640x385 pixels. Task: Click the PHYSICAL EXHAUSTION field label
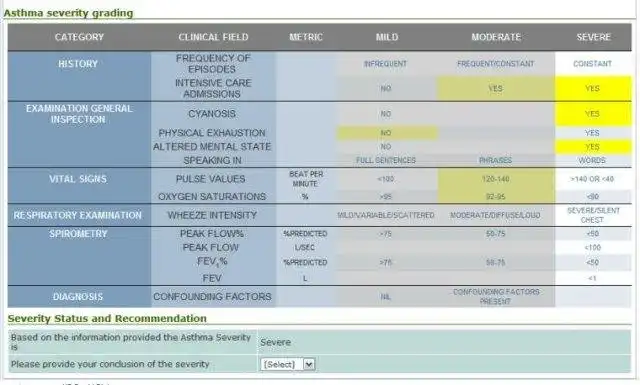tap(212, 133)
